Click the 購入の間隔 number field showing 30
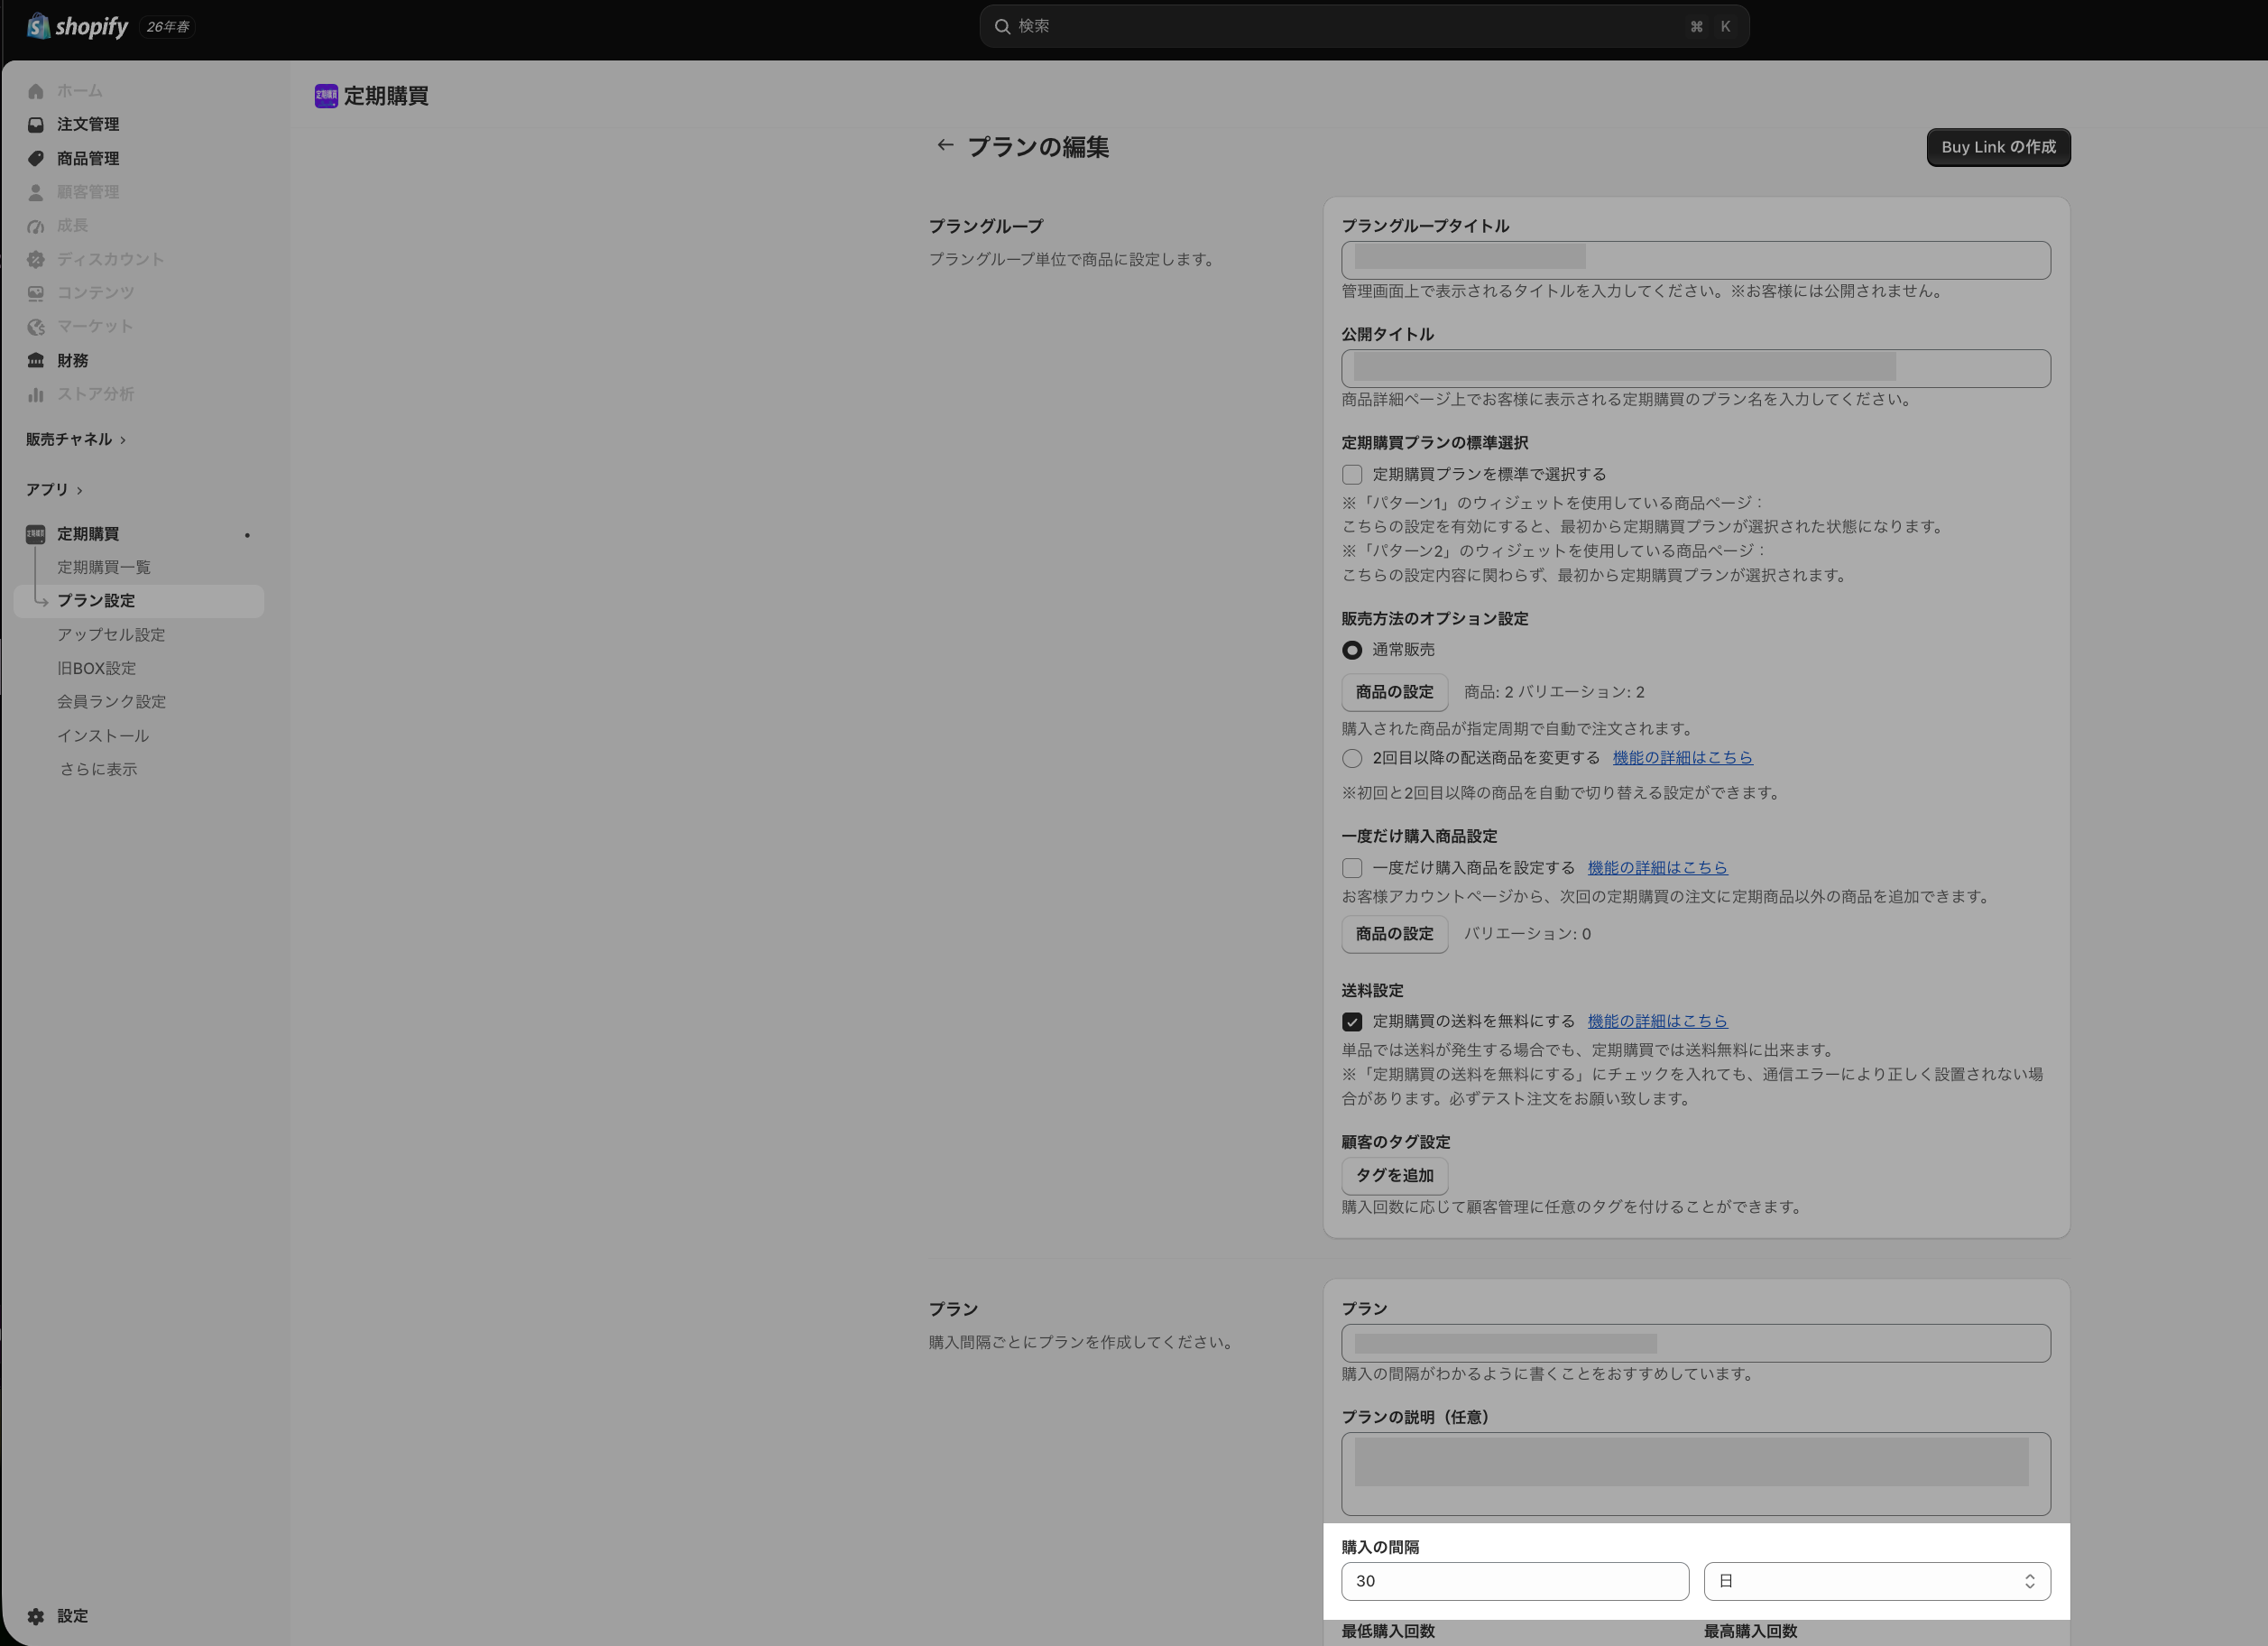Screen dimensions: 2268x1646 coord(1515,1581)
